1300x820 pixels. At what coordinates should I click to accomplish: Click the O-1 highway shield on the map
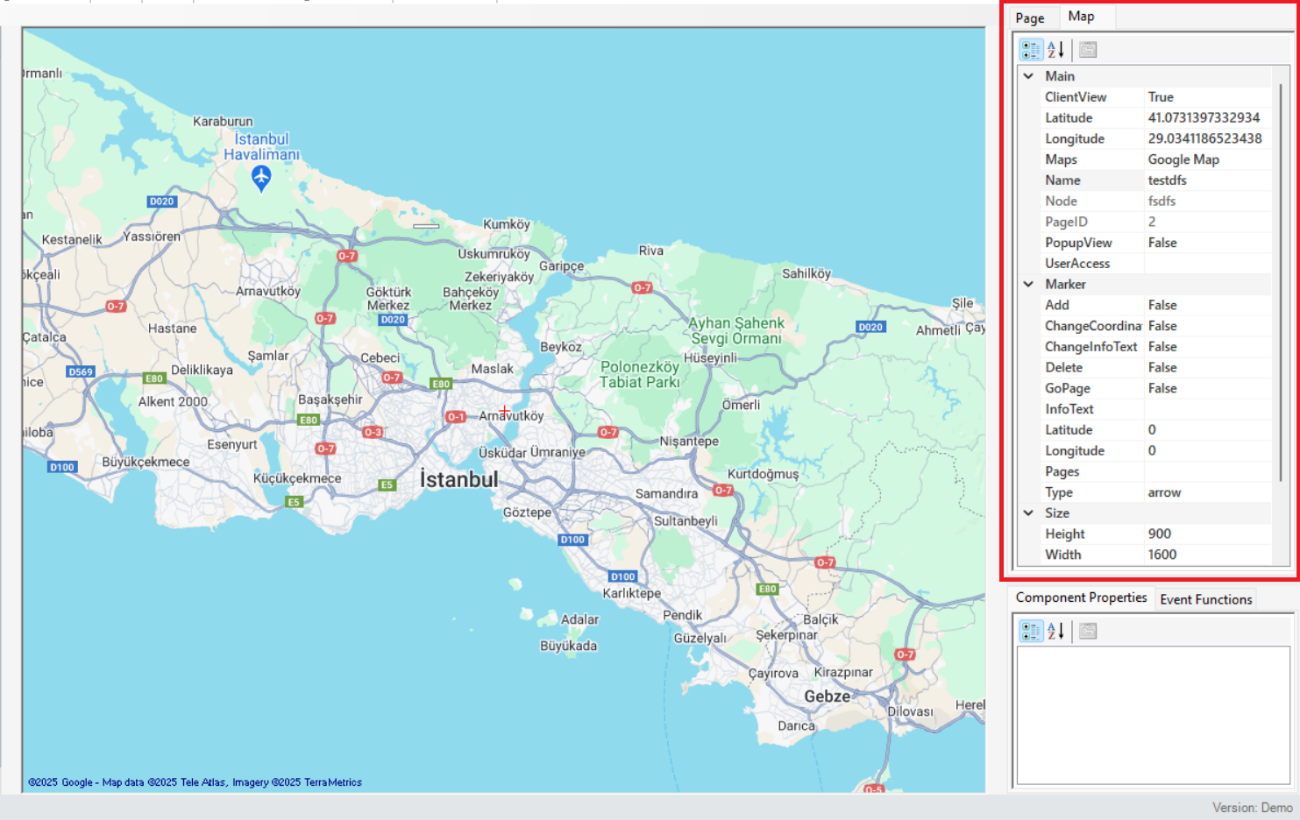pyautogui.click(x=456, y=416)
